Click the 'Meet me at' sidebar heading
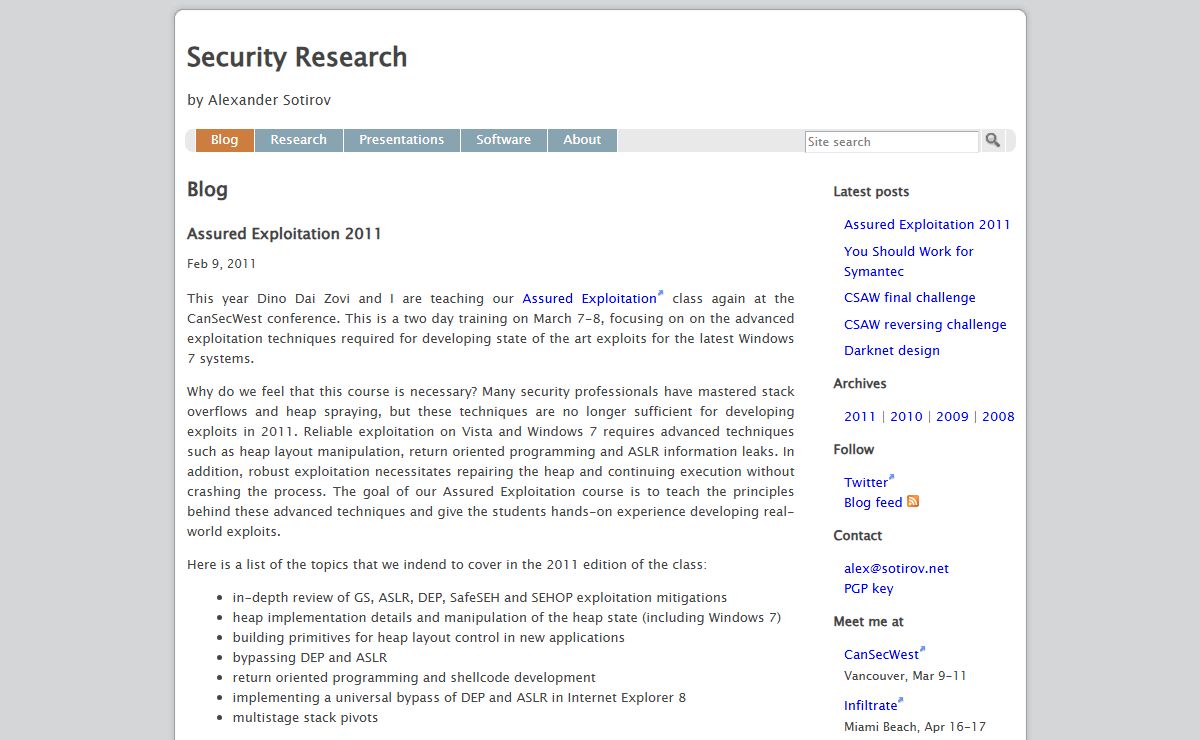This screenshot has width=1200, height=740. [868, 622]
